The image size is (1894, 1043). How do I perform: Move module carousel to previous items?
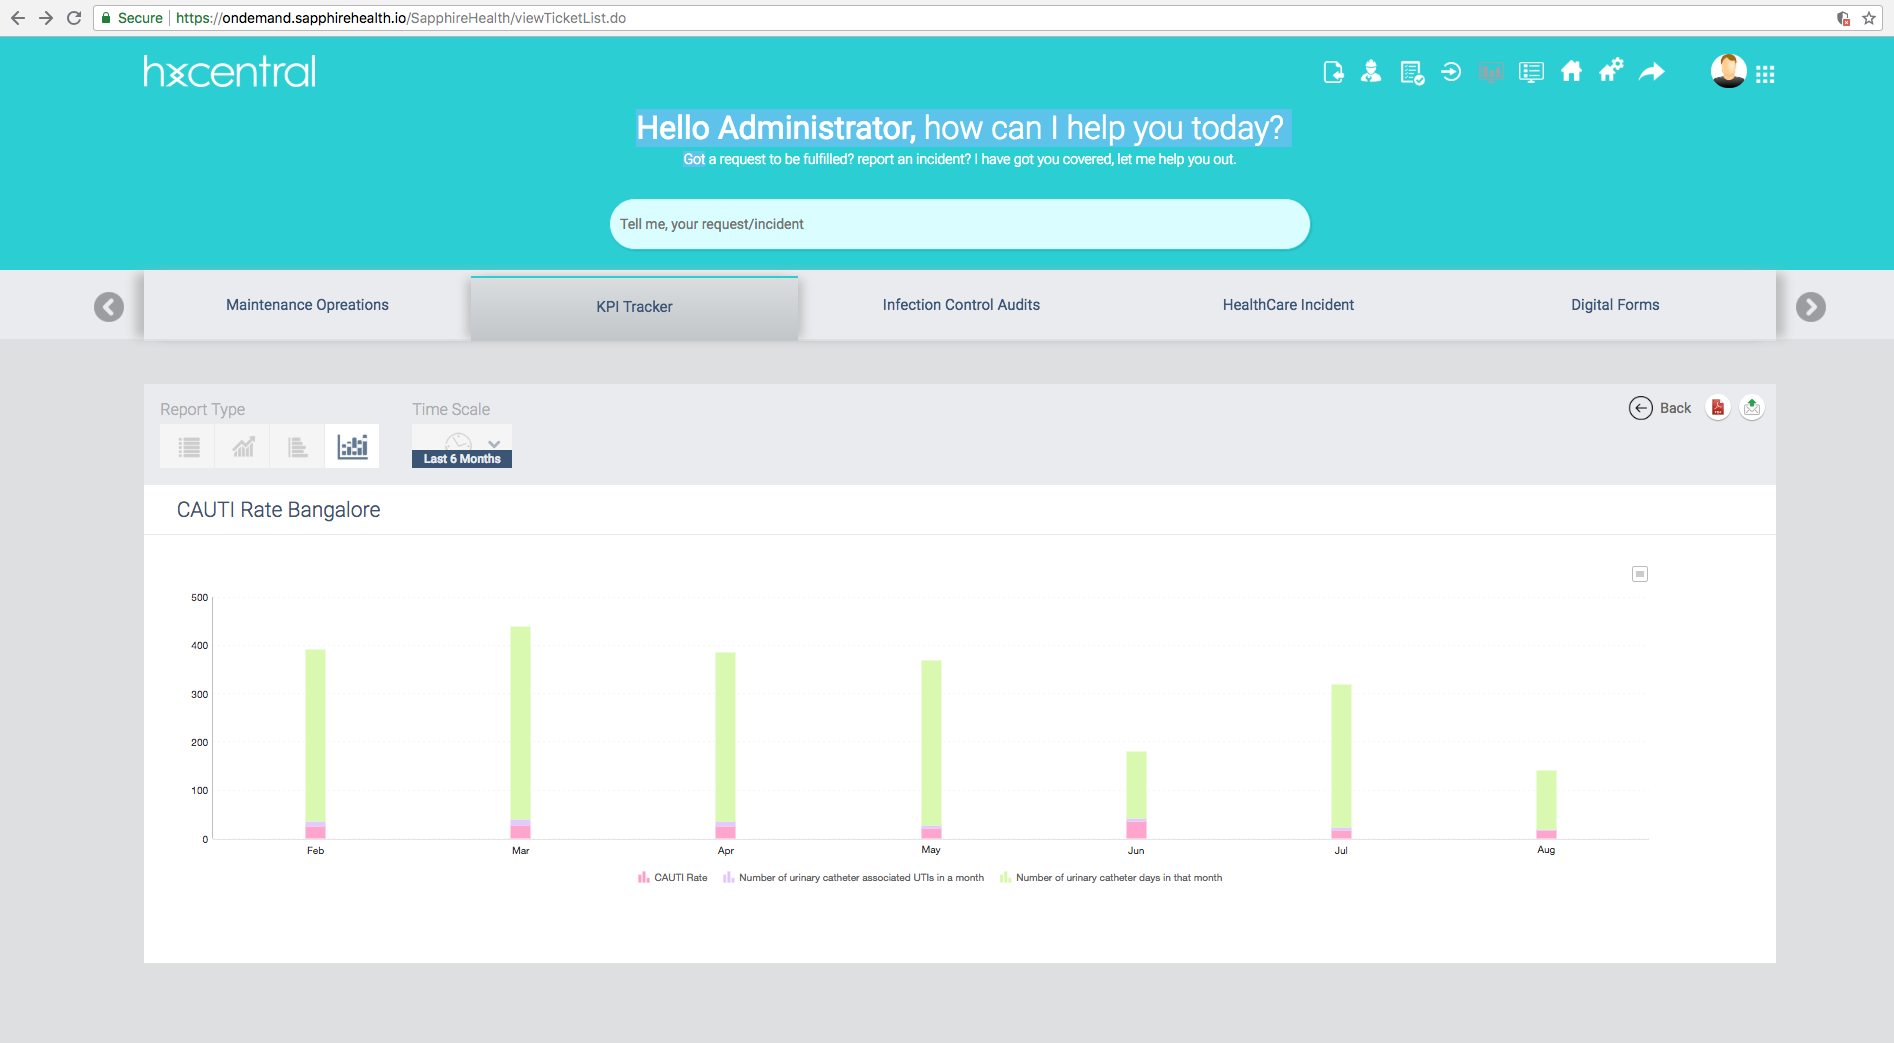(x=109, y=307)
